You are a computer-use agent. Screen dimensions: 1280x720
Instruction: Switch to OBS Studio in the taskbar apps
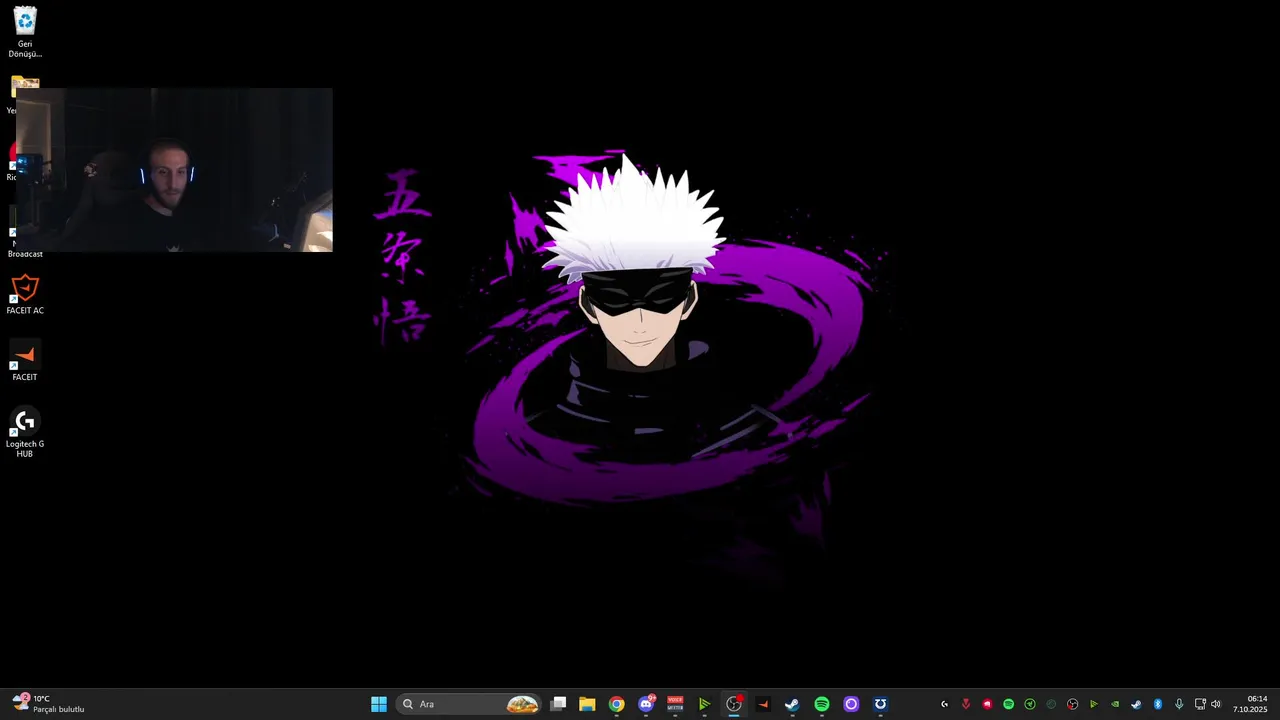(734, 704)
